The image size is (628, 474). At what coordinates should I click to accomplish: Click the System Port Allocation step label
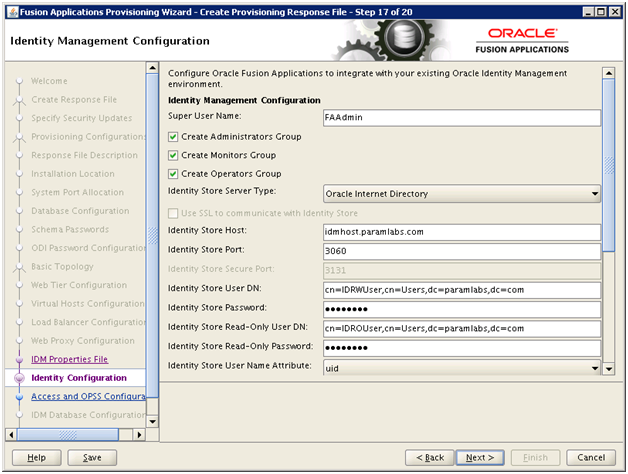(77, 192)
